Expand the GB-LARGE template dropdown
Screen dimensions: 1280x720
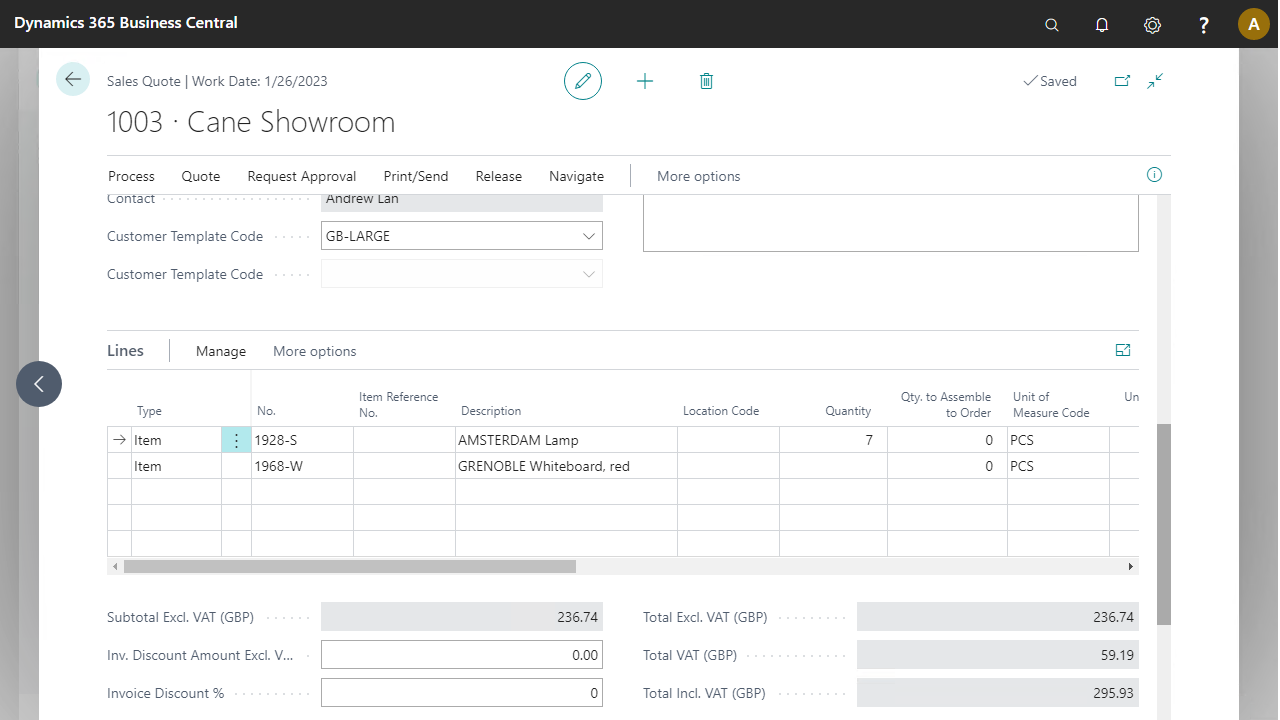(x=588, y=236)
